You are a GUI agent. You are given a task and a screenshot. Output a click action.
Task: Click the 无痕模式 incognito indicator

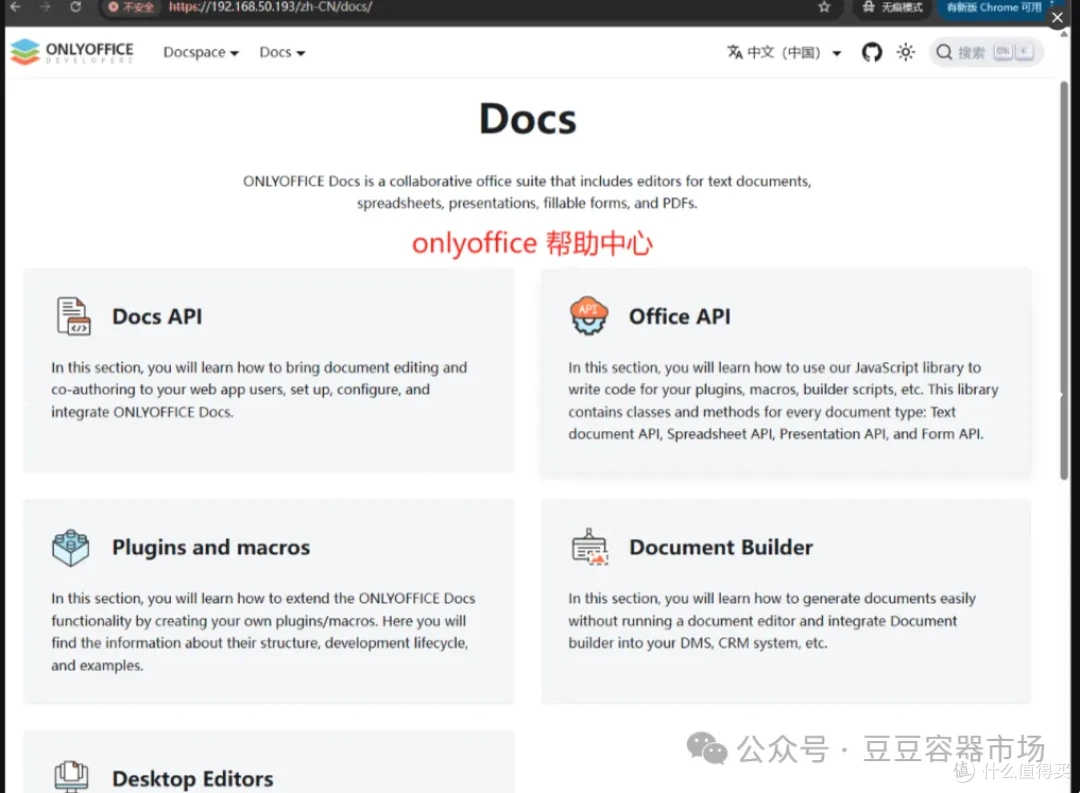coord(893,7)
